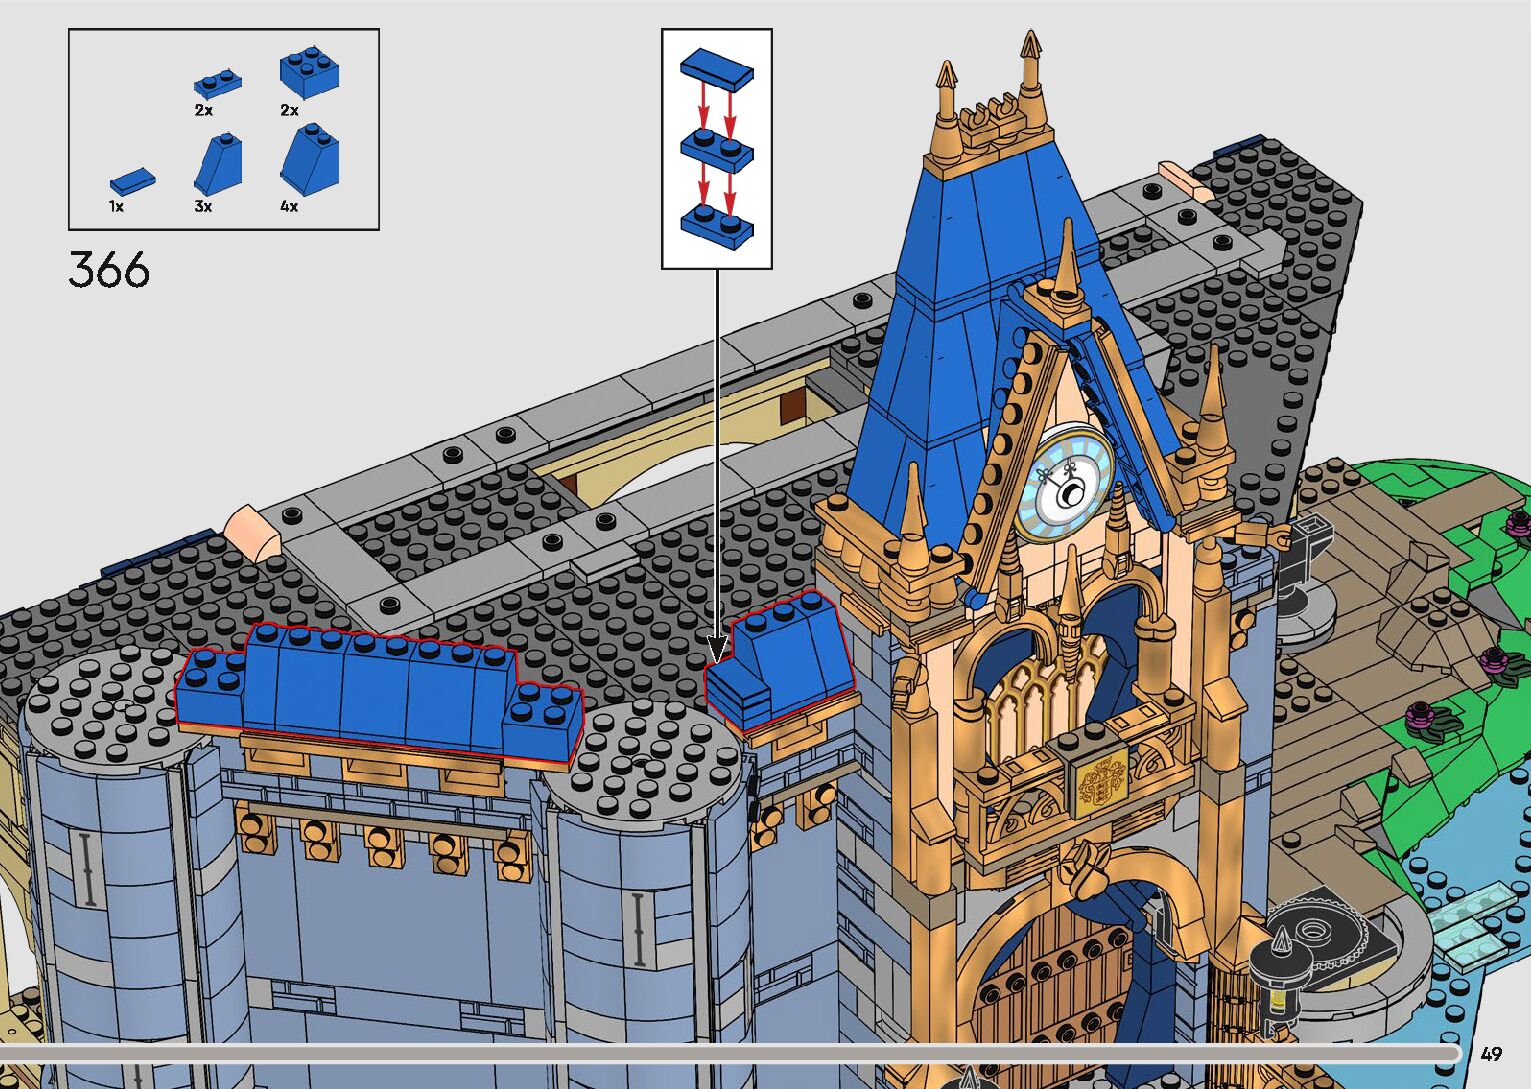
Task: Click the flat blue 1x2 tile part
Action: 132,181
